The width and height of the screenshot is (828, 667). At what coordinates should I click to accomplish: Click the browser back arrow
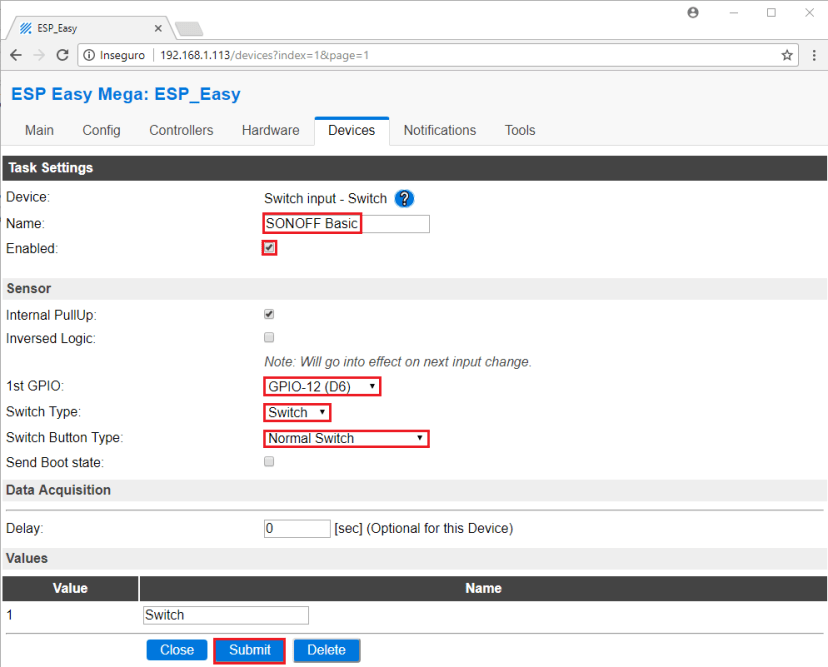pyautogui.click(x=15, y=55)
